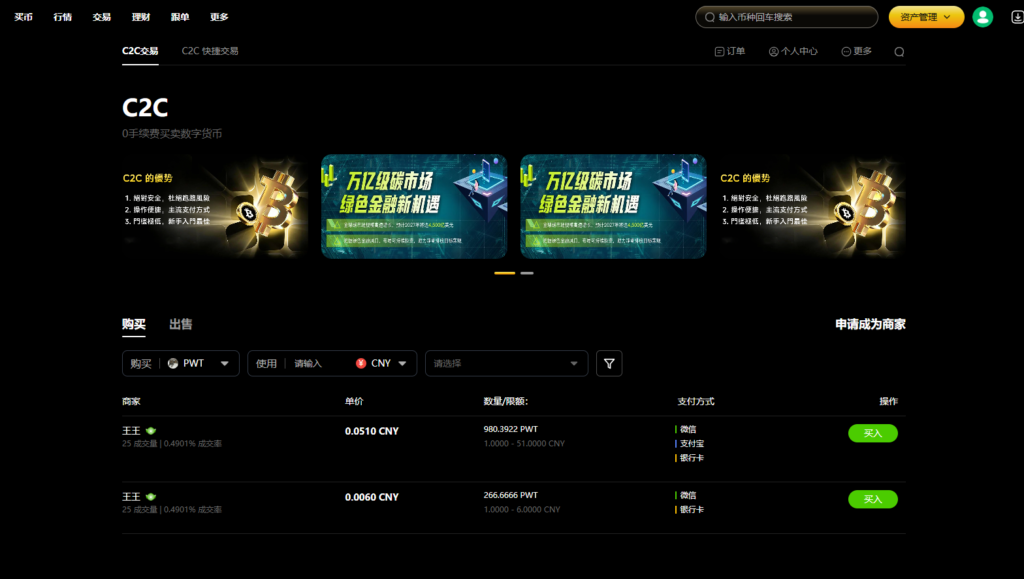The width and height of the screenshot is (1024, 579).
Task: Select the second carousel indicator dot
Action: point(527,271)
